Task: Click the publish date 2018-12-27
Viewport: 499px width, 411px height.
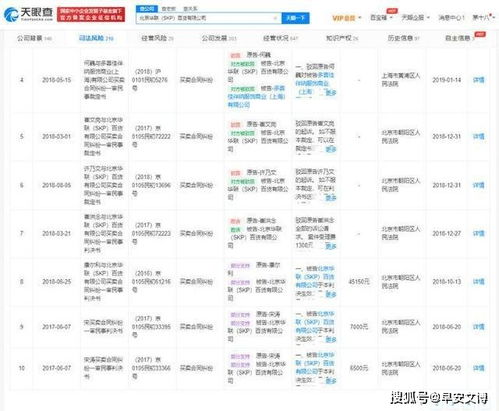Action: pos(447,233)
